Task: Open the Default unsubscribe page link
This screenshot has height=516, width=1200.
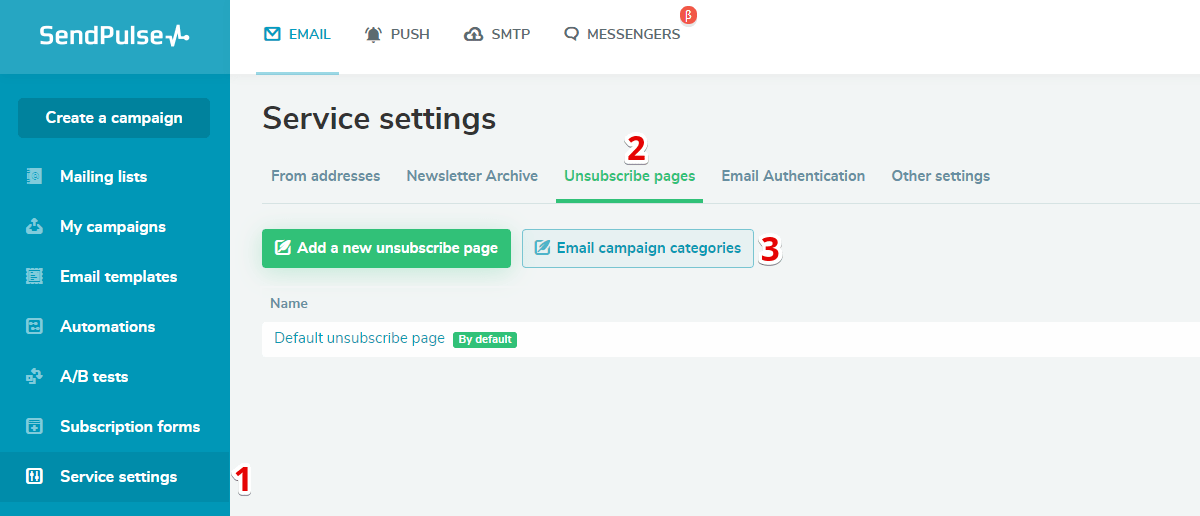Action: tap(359, 338)
